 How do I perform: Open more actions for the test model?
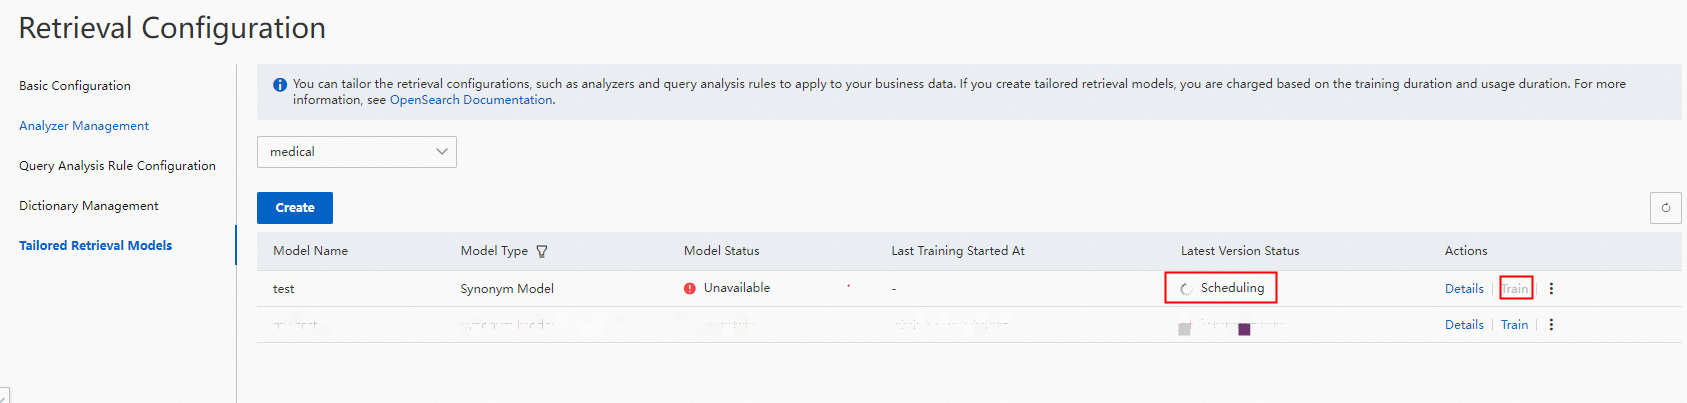[1551, 289]
